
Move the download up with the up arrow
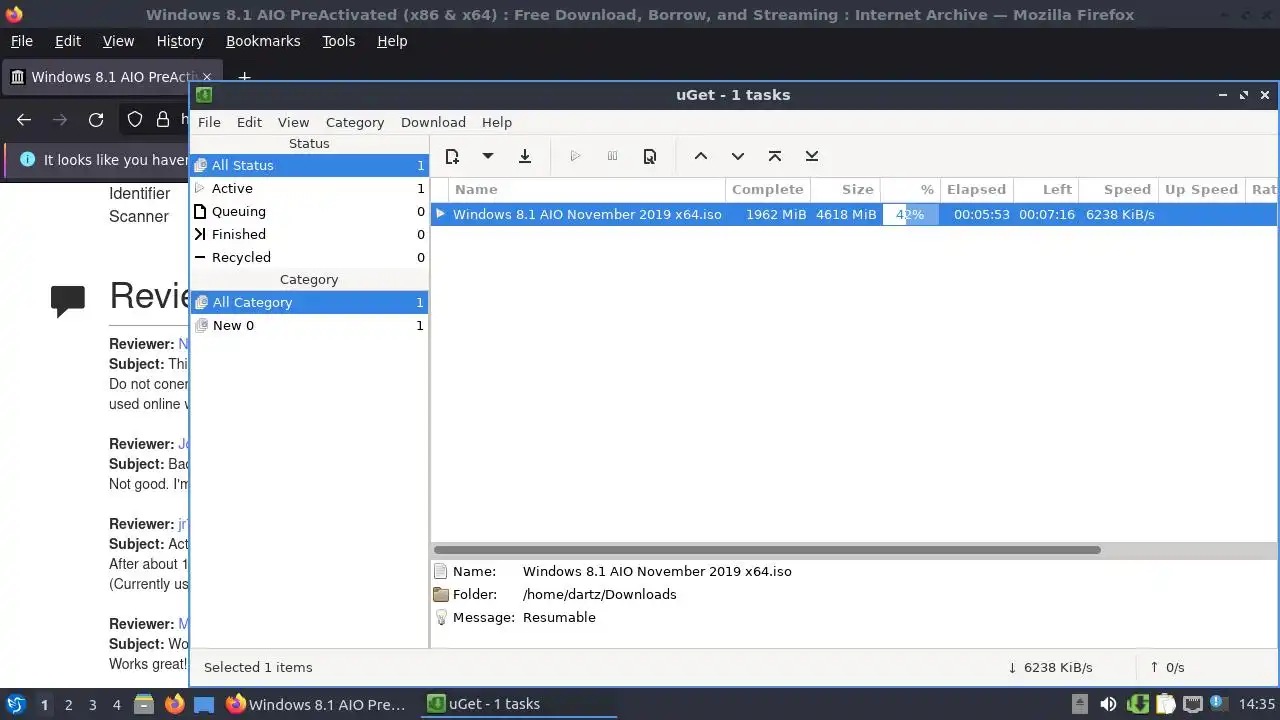[701, 156]
